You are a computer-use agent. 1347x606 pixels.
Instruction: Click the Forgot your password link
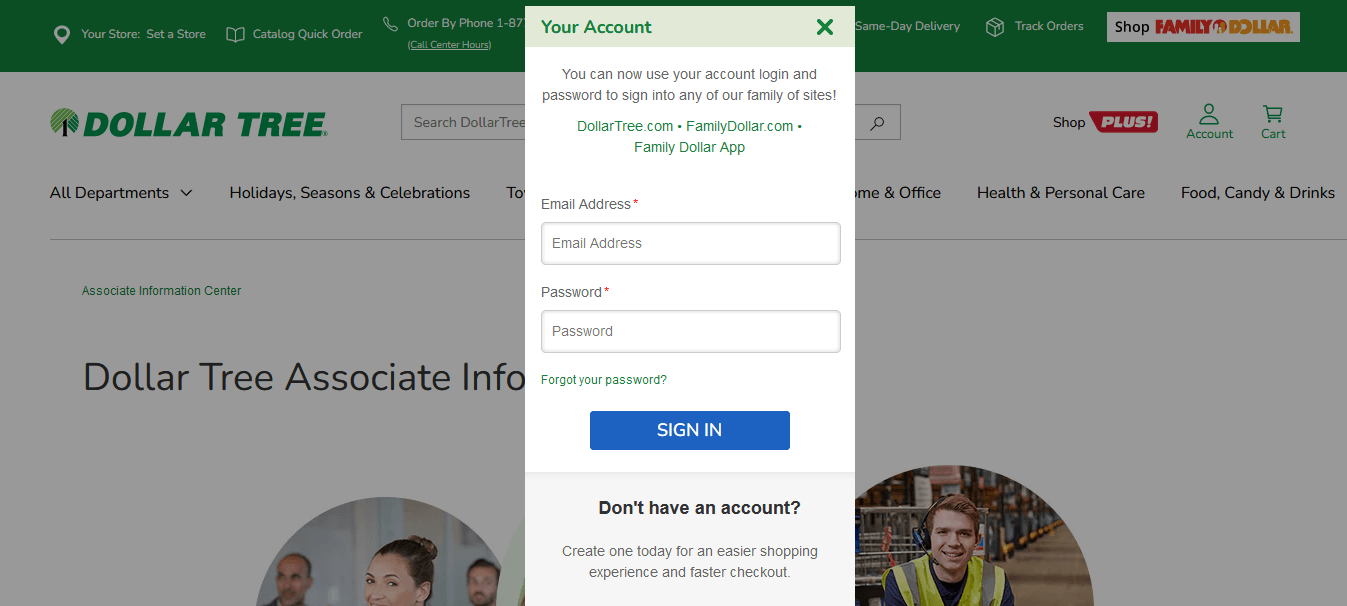603,380
